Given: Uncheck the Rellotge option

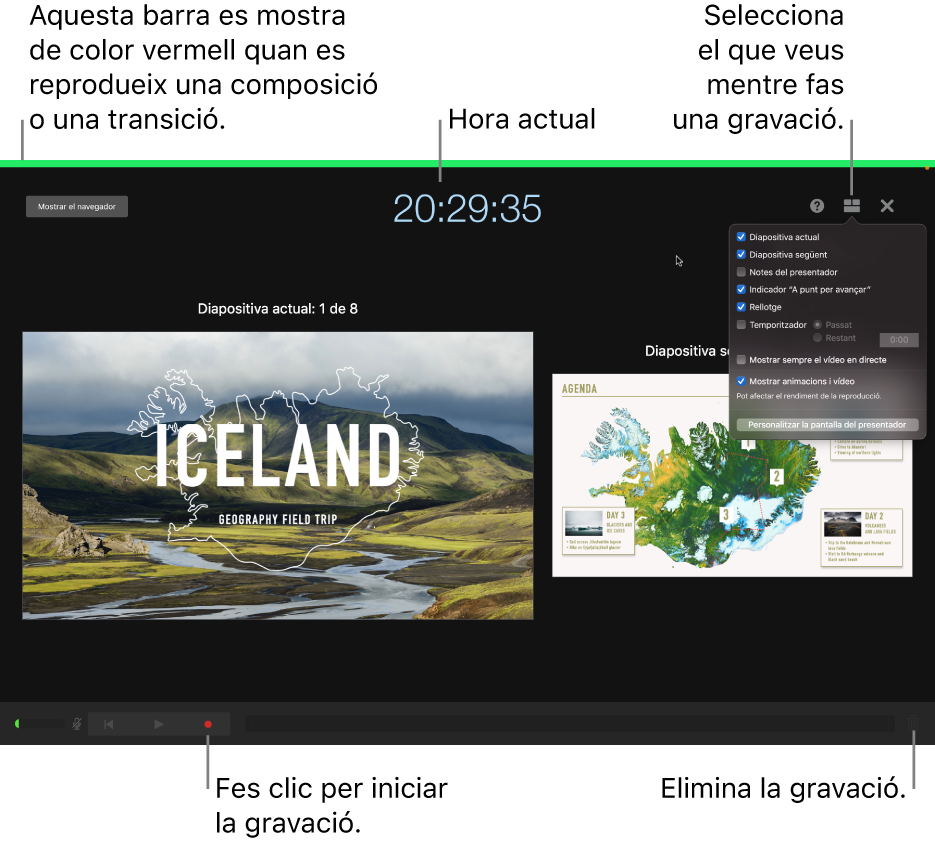Looking at the screenshot, I should pyautogui.click(x=741, y=307).
